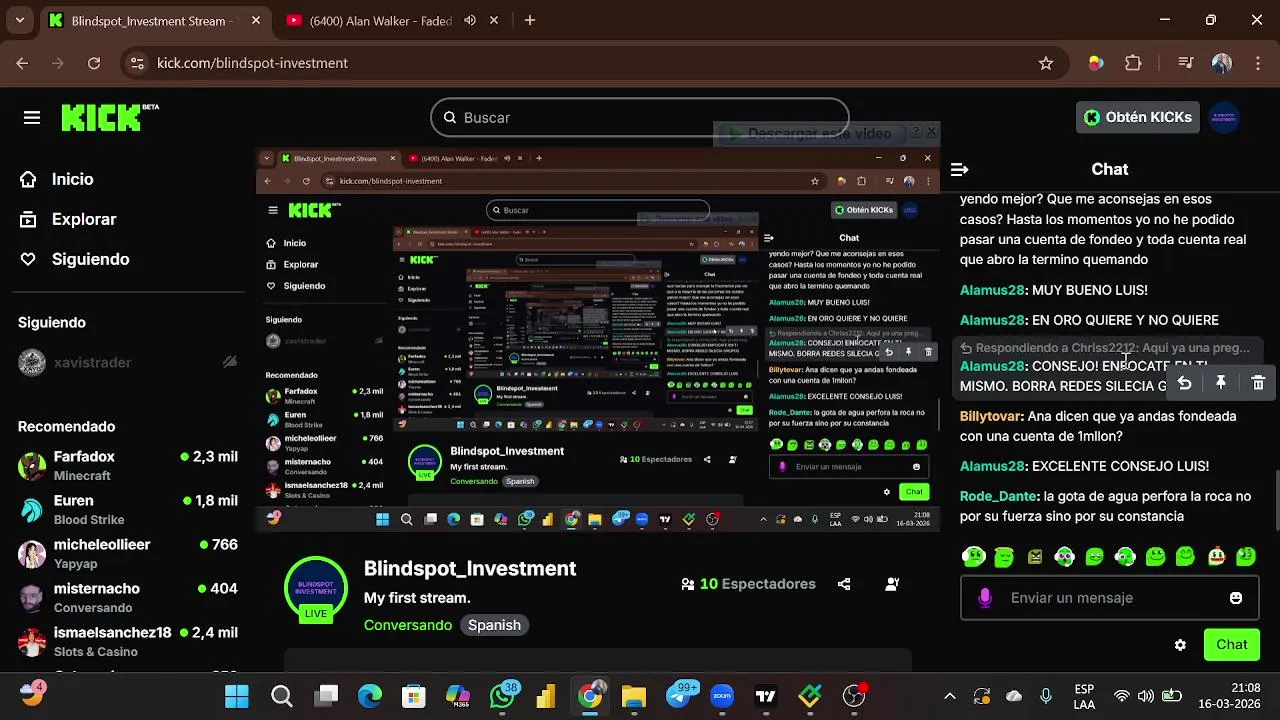Open the browser extensions puzzle icon
Viewport: 1280px width, 720px height.
coord(1133,63)
